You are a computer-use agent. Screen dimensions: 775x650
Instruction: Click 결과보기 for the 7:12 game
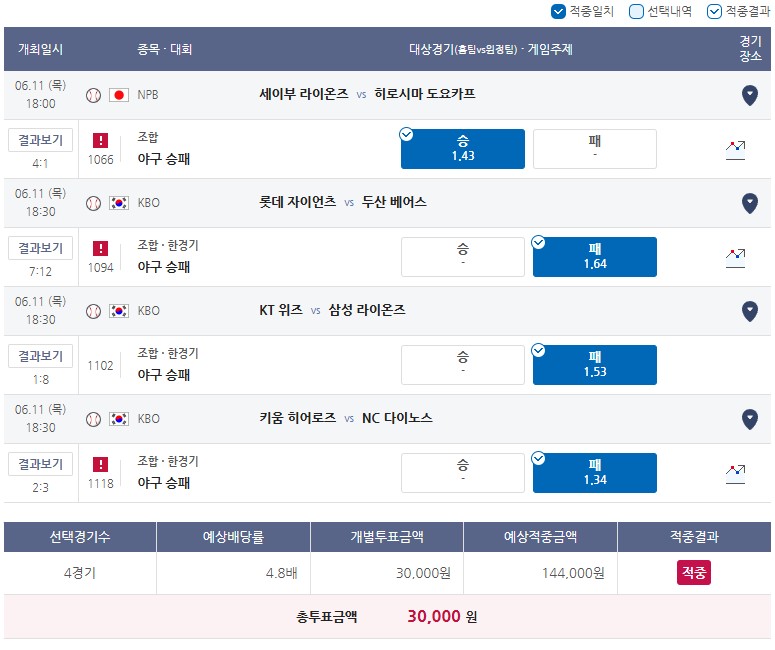point(41,248)
